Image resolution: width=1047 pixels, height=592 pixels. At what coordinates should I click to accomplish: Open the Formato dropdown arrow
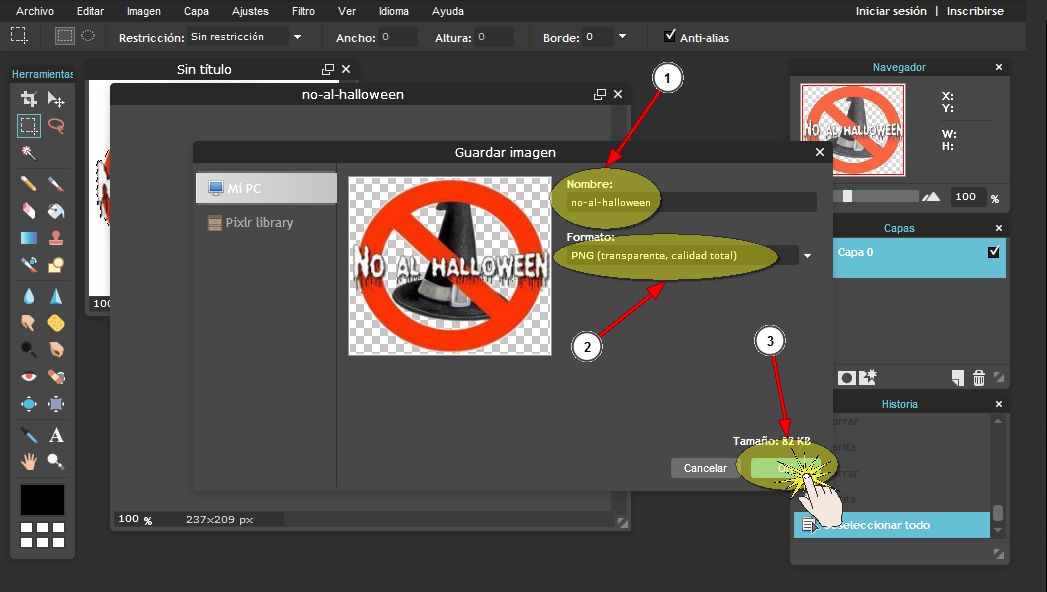pos(807,256)
